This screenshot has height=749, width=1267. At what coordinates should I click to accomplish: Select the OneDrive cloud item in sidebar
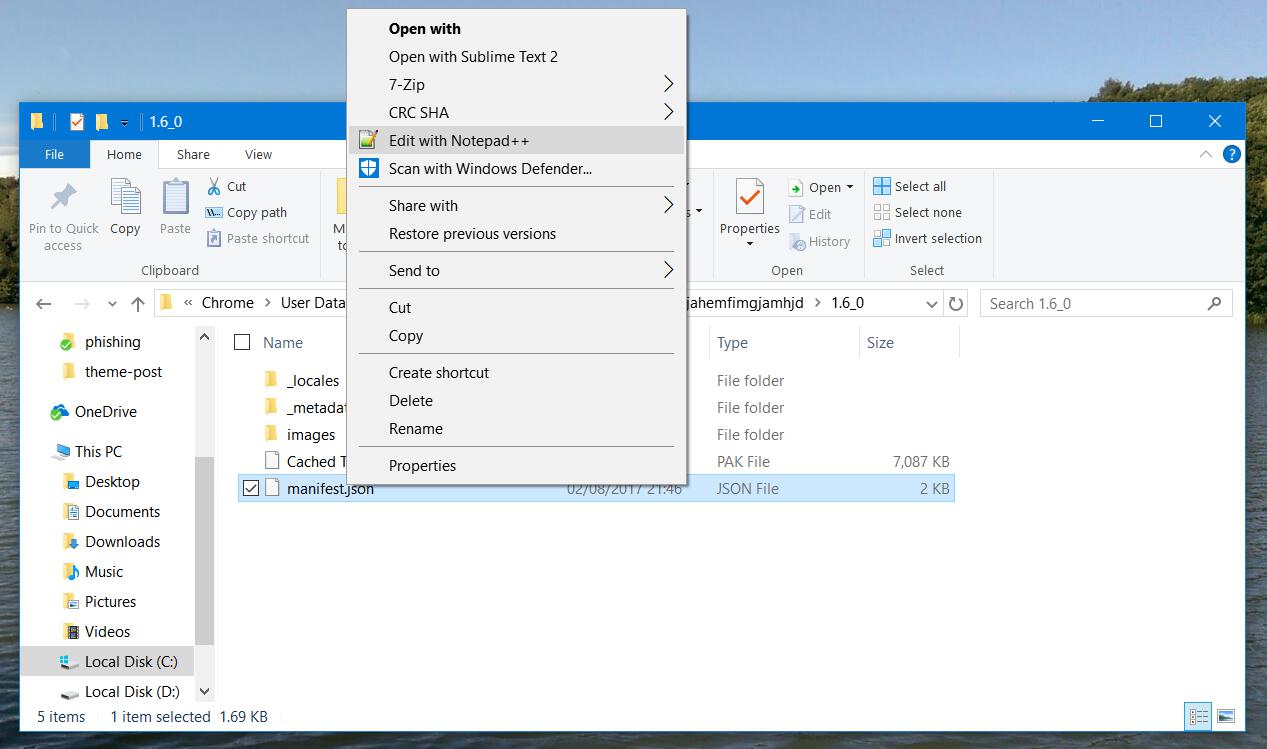[x=93, y=412]
